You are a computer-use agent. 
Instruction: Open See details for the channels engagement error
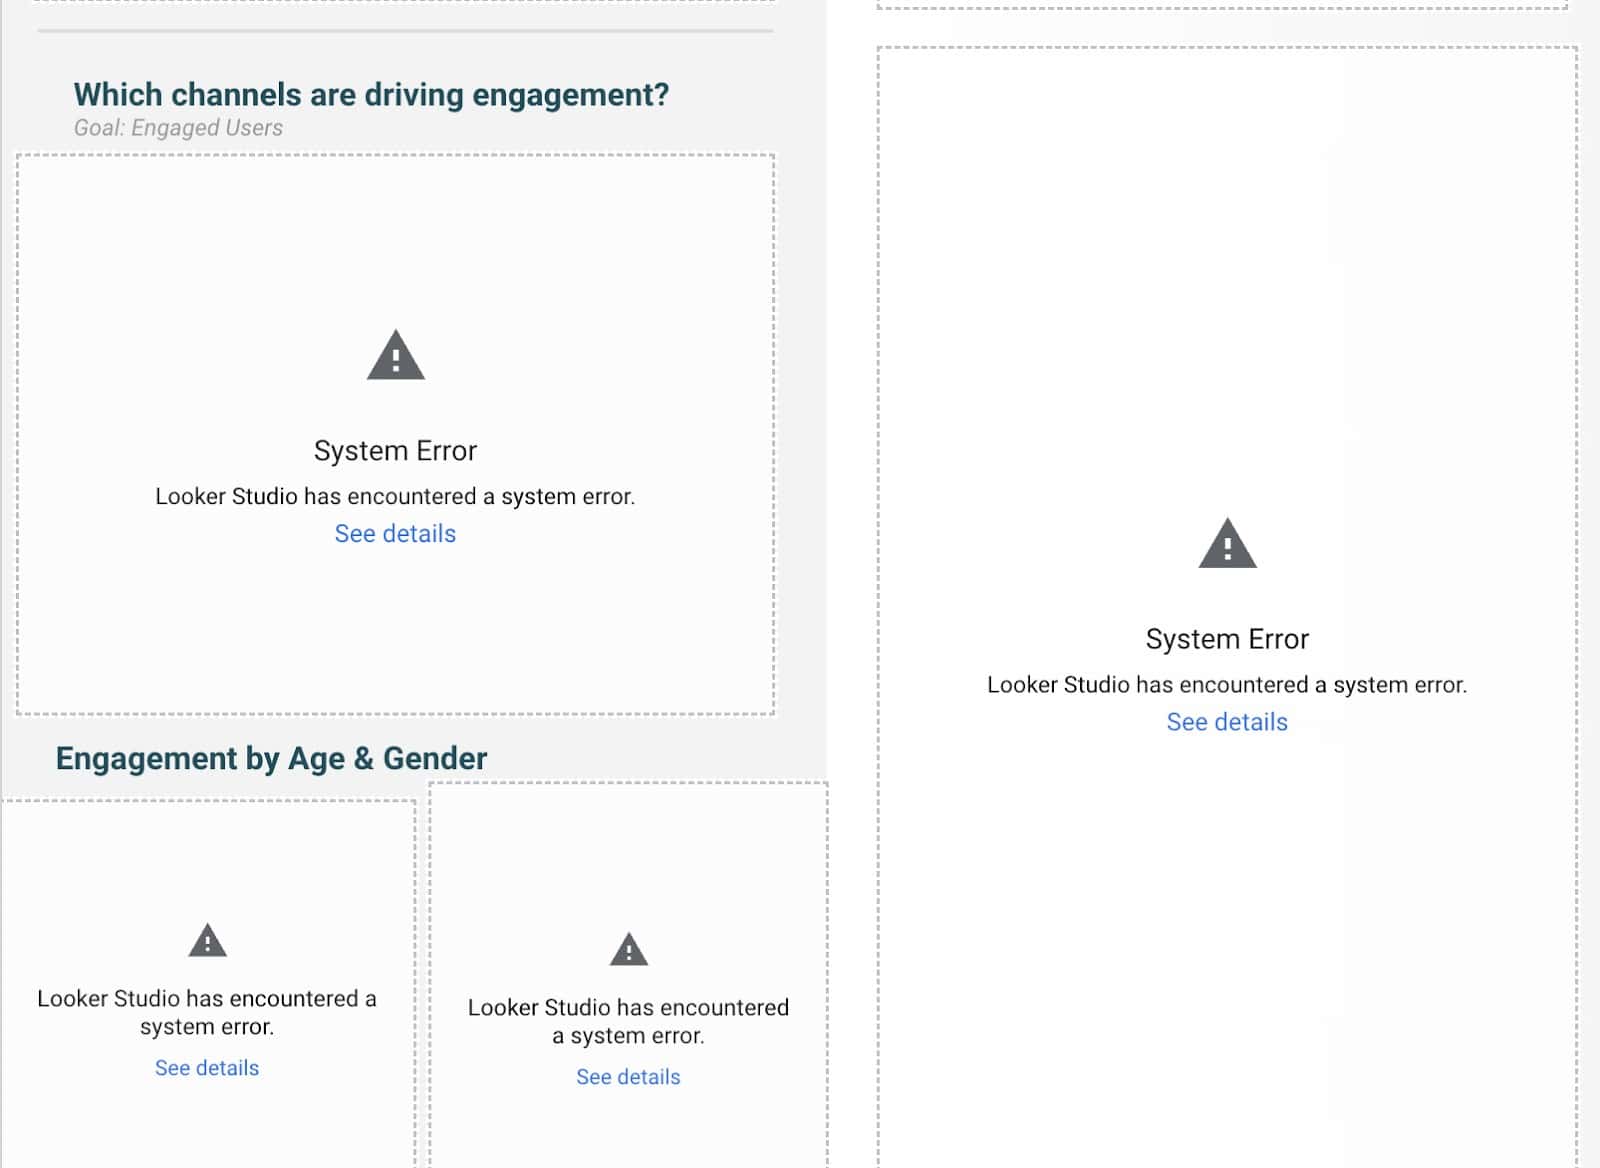click(396, 533)
